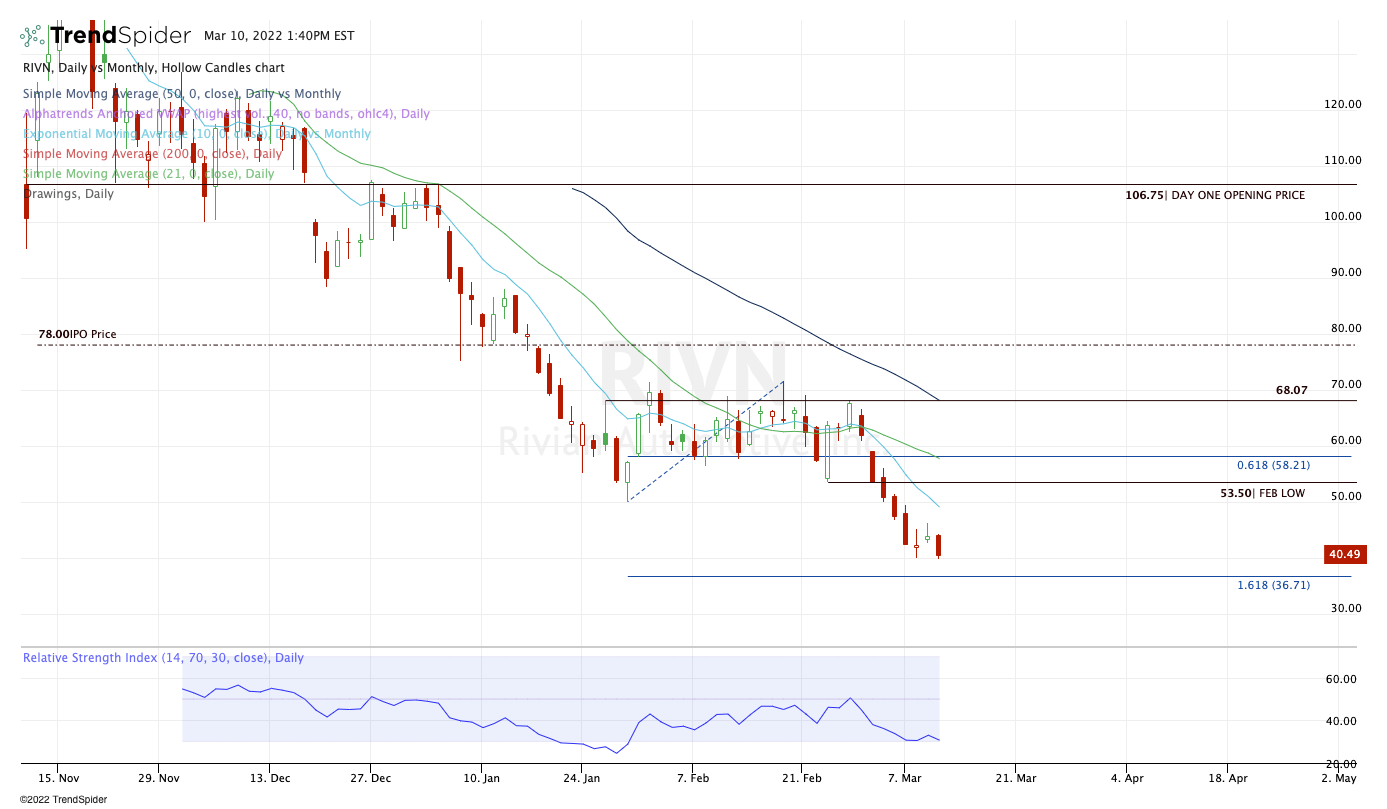Click the Exponential Moving Average 10 legend entry
1387x809 pixels.
tap(197, 134)
